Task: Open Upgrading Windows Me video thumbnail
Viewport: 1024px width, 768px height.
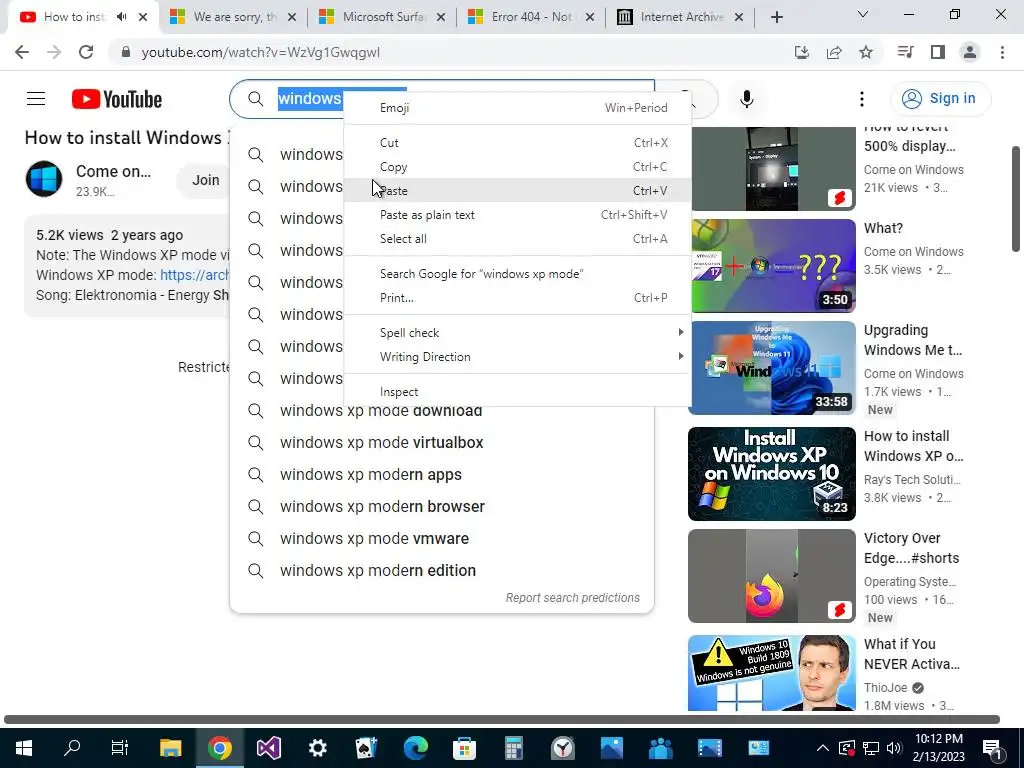Action: coord(772,368)
